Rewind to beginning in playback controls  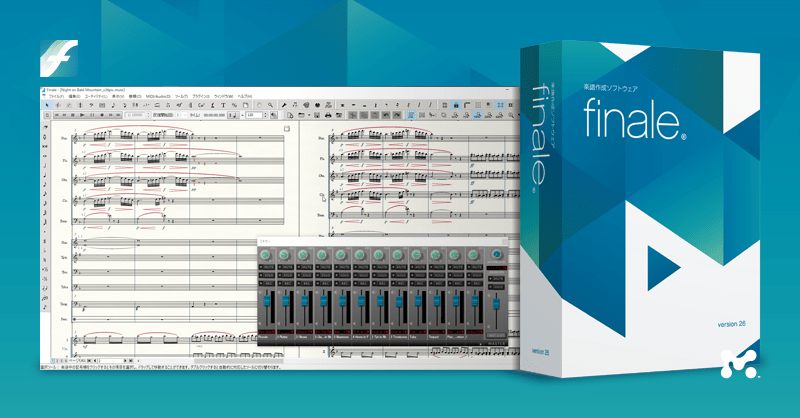pos(57,115)
